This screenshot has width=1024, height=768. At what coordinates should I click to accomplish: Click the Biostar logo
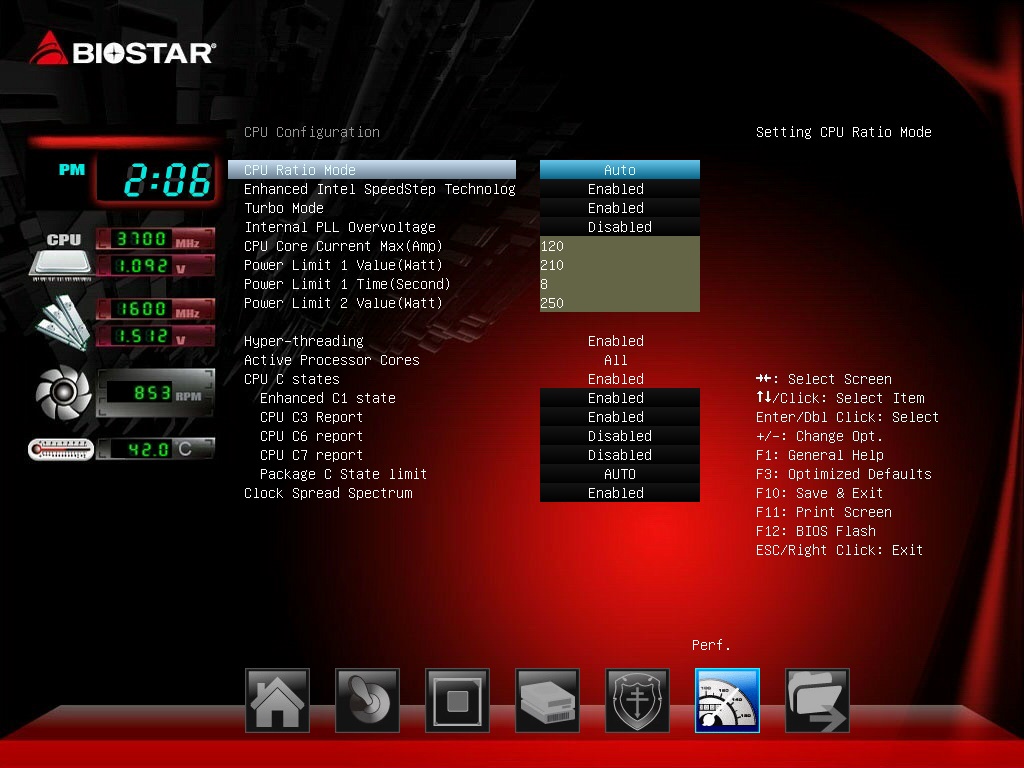[123, 50]
